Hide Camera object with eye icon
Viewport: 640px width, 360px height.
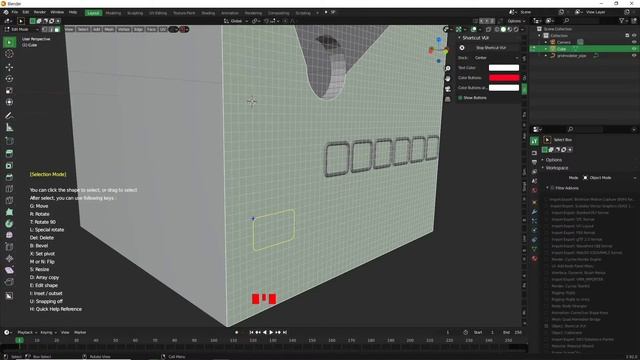634,42
